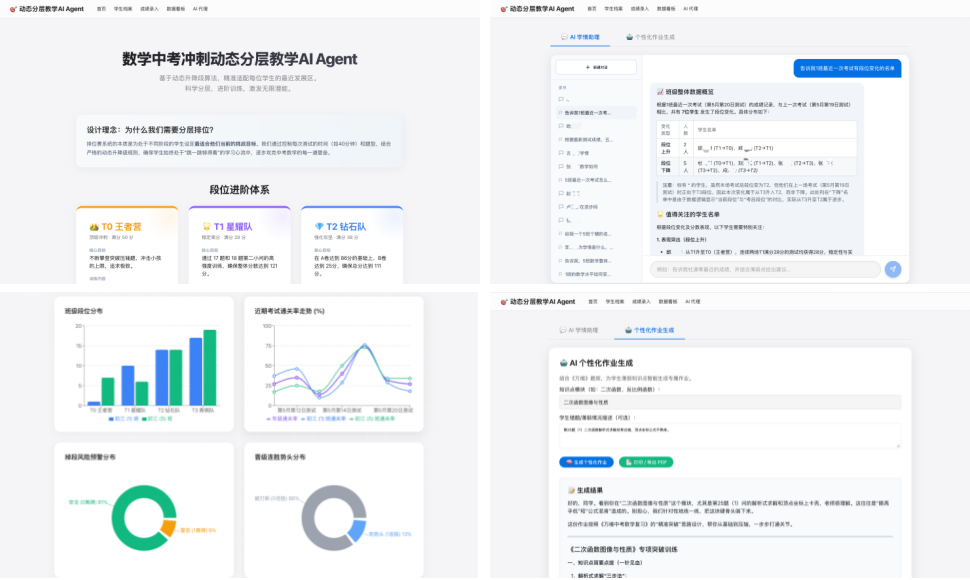
Task: Click the send message paper-plane icon
Action: click(x=893, y=269)
